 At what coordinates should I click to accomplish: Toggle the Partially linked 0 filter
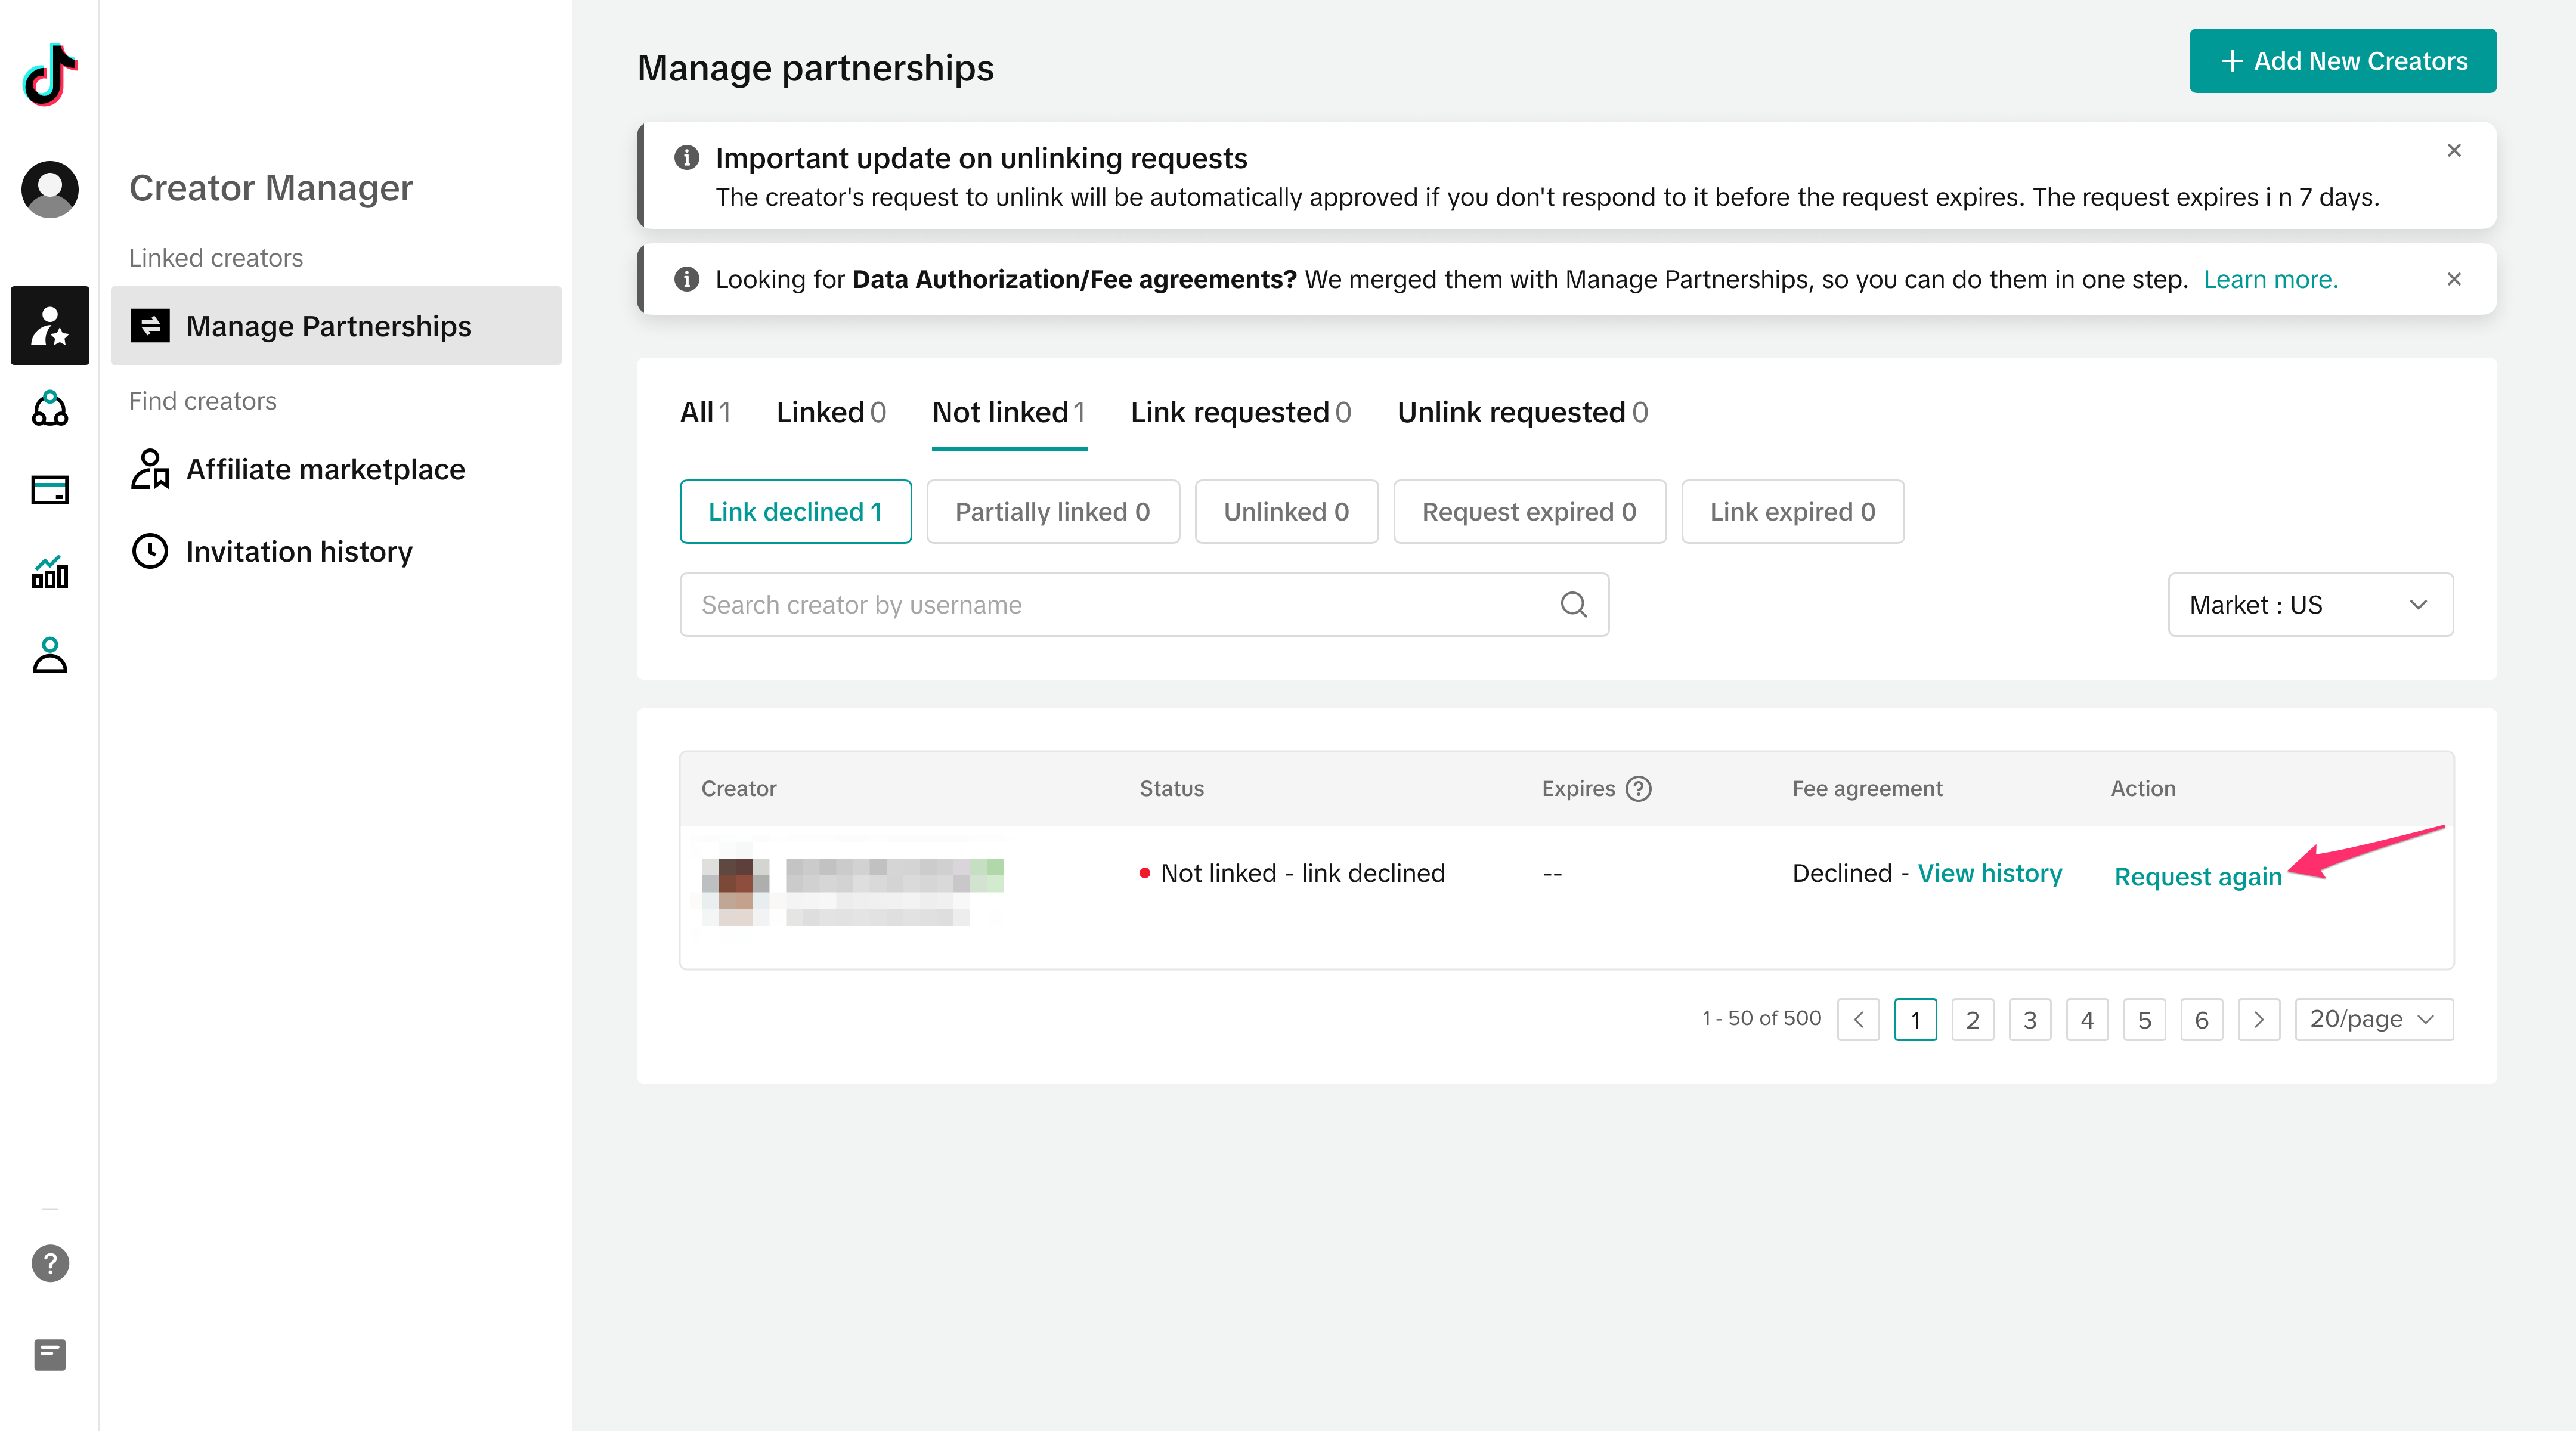click(x=1052, y=512)
